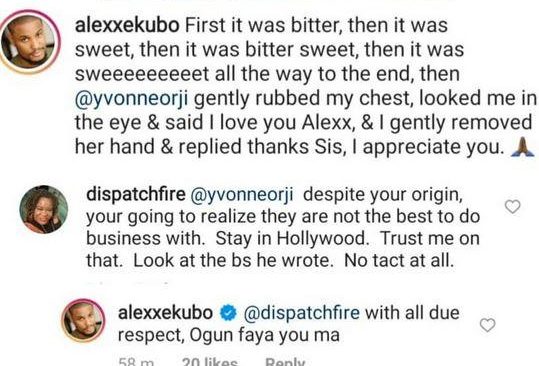Image resolution: width=539 pixels, height=366 pixels.
Task: Click alexxekubo username in the caption
Action: (127, 25)
